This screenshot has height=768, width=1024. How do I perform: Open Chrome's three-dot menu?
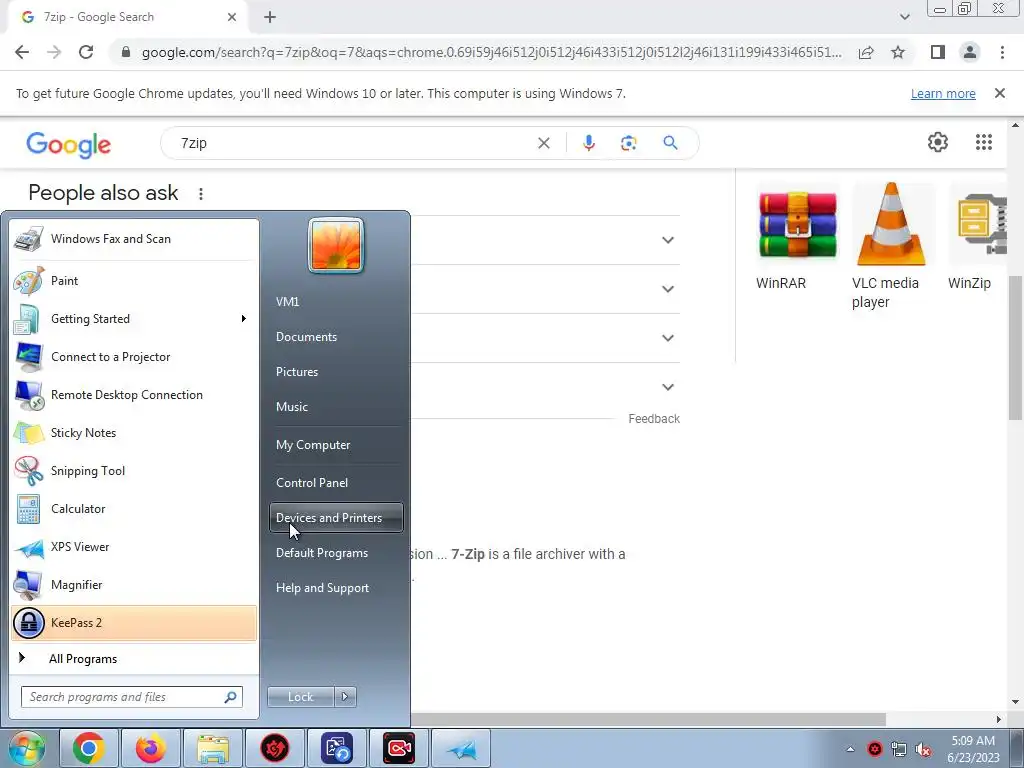click(1002, 52)
